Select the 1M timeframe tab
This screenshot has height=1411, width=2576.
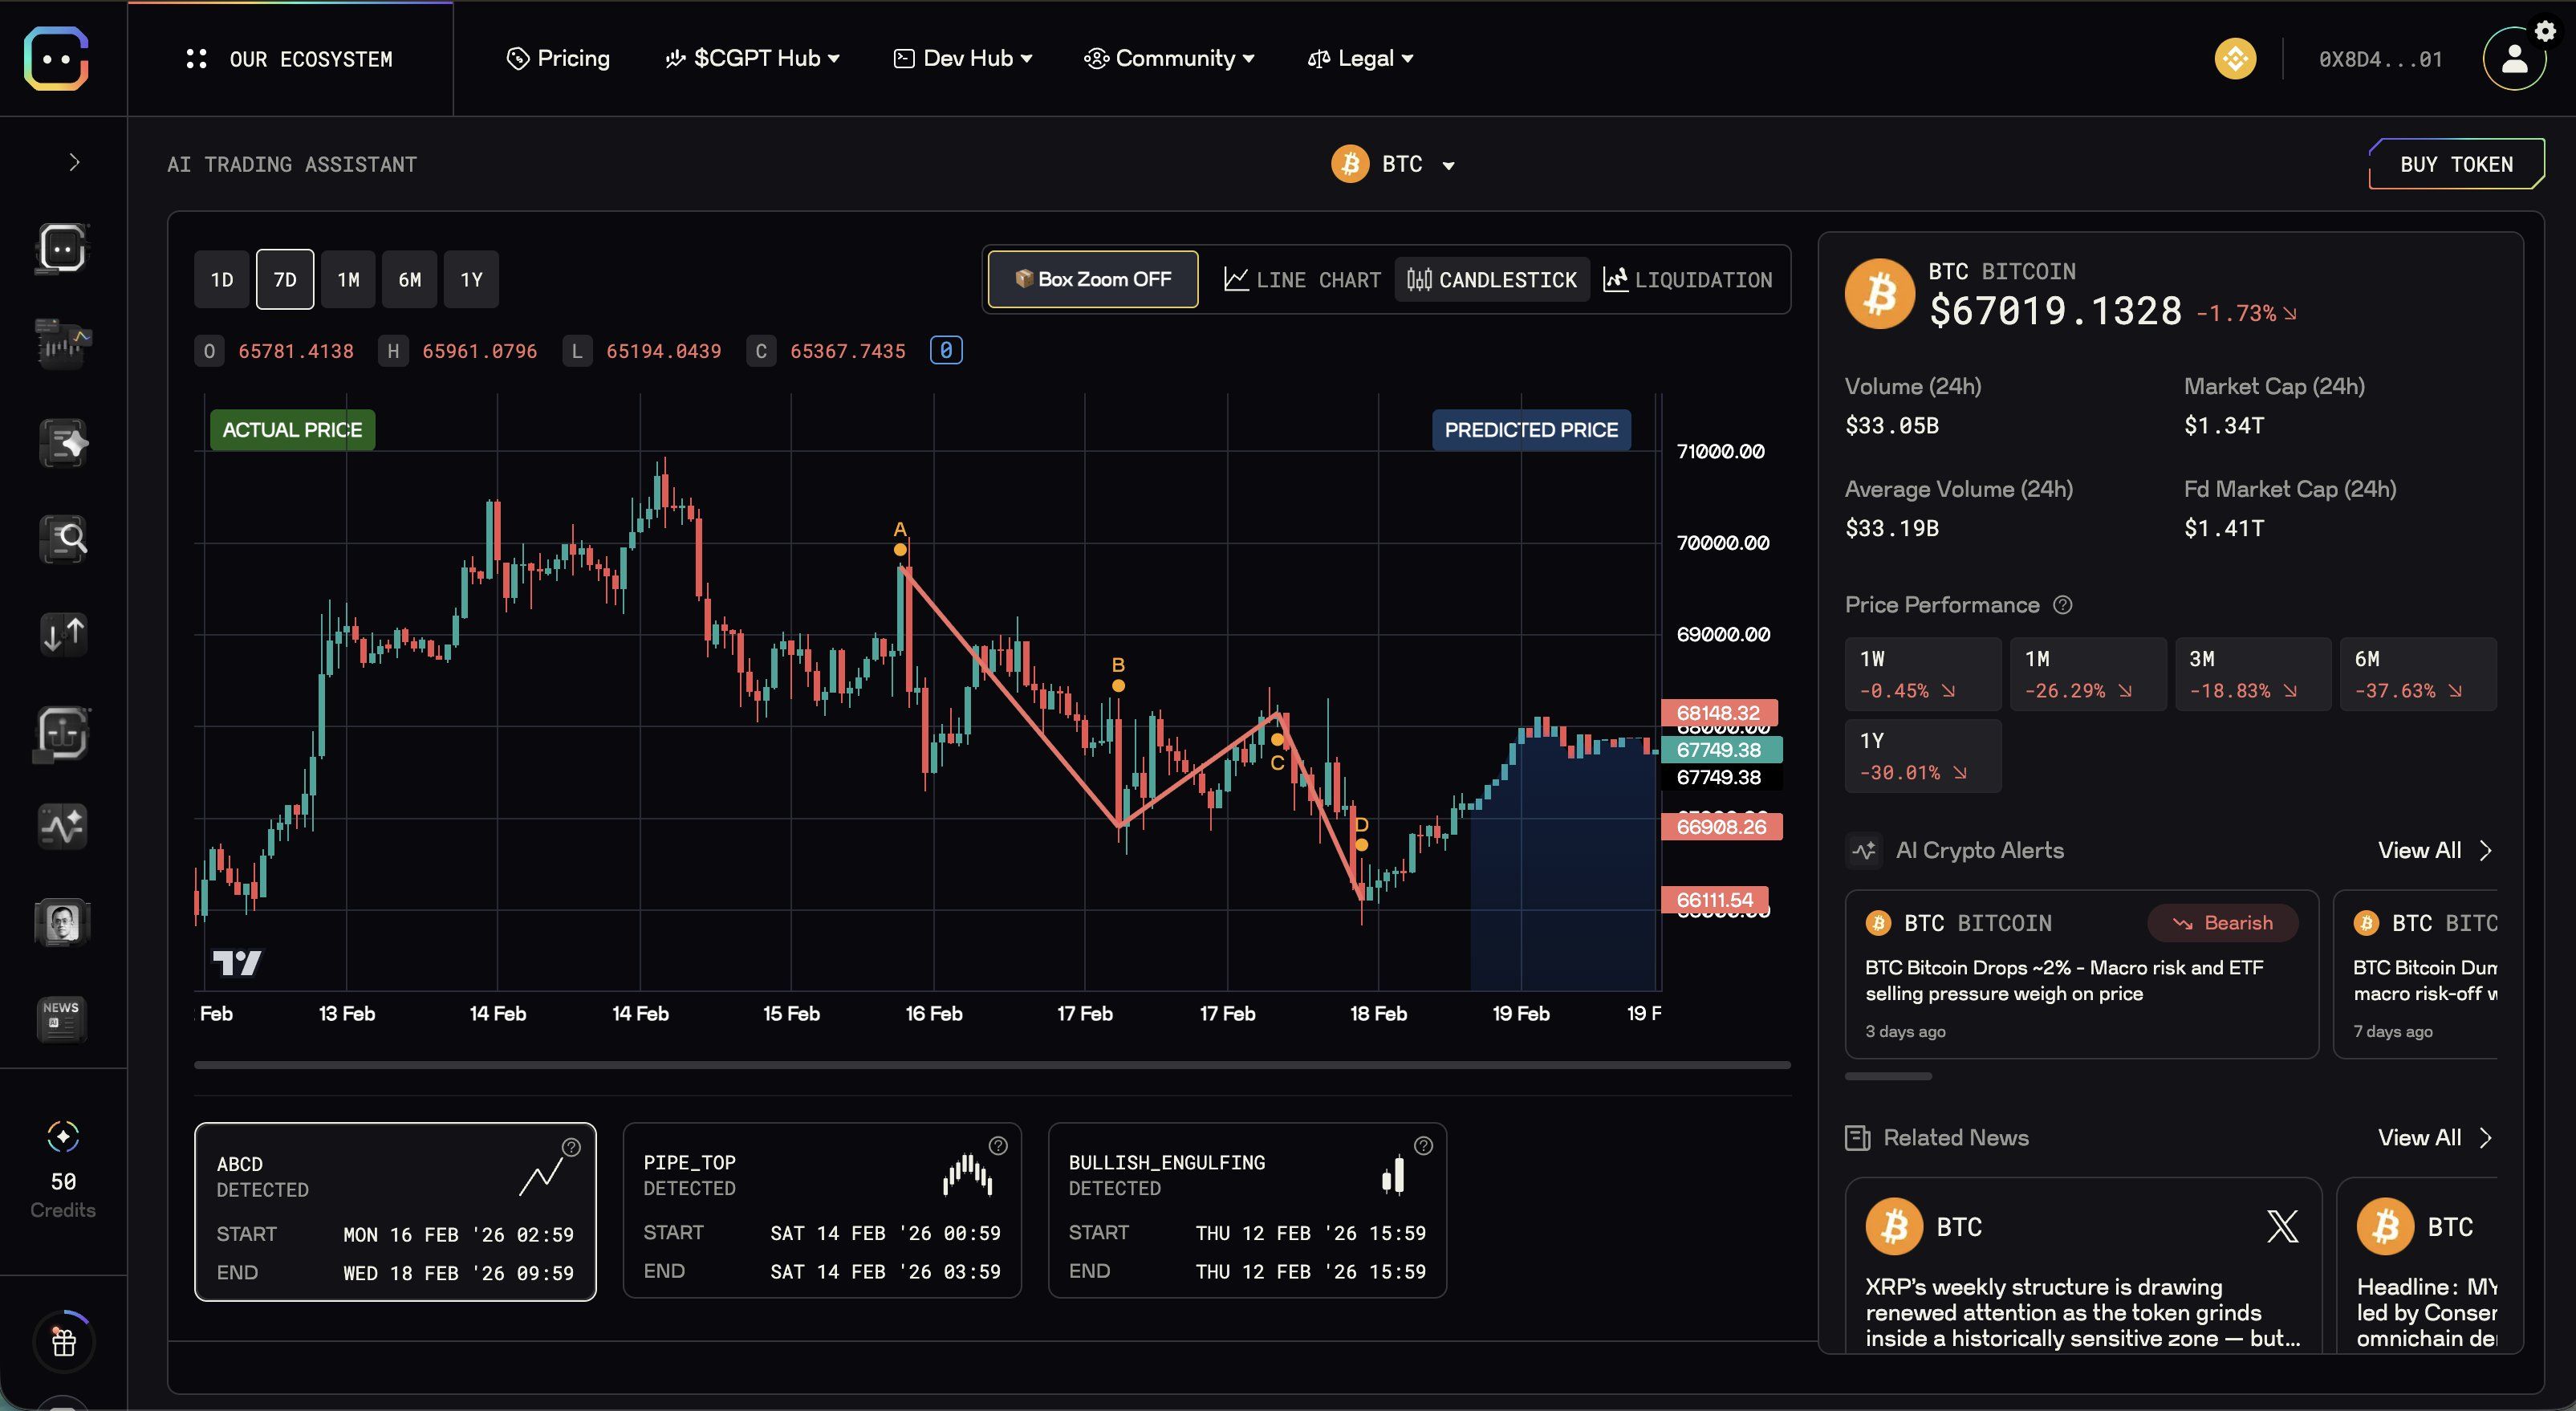click(x=348, y=279)
